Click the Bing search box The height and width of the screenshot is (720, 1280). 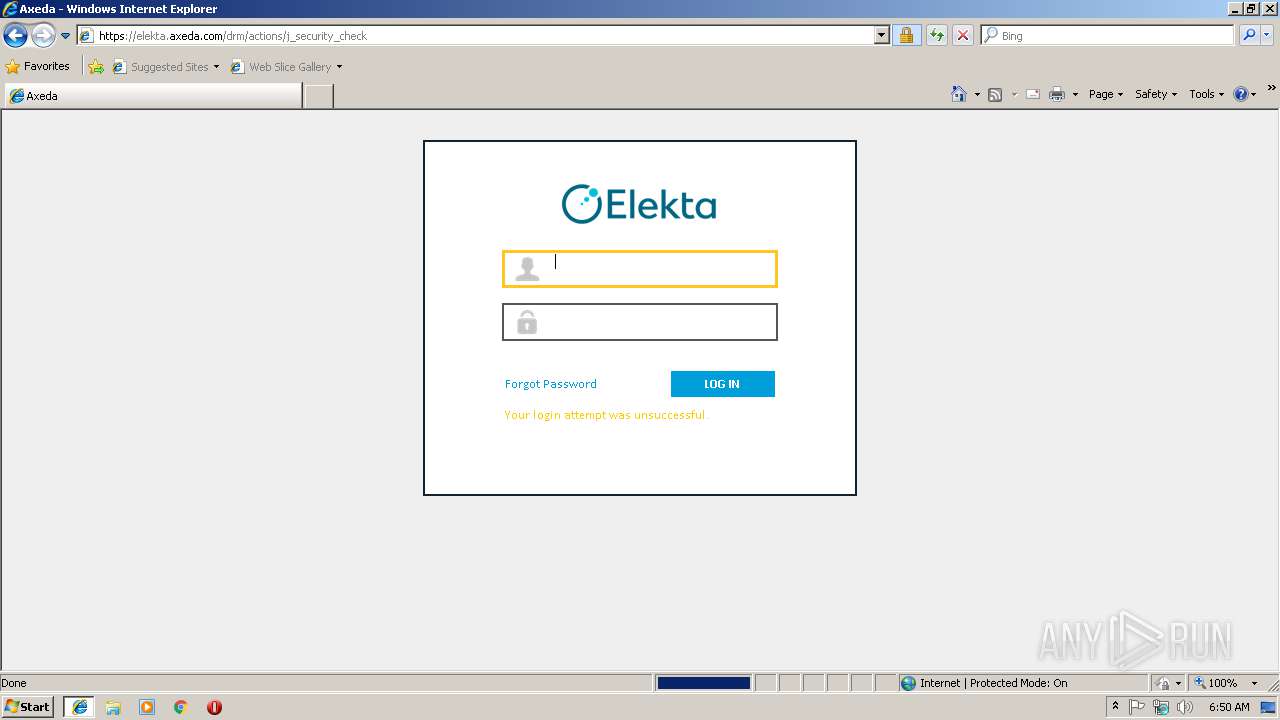click(1107, 36)
